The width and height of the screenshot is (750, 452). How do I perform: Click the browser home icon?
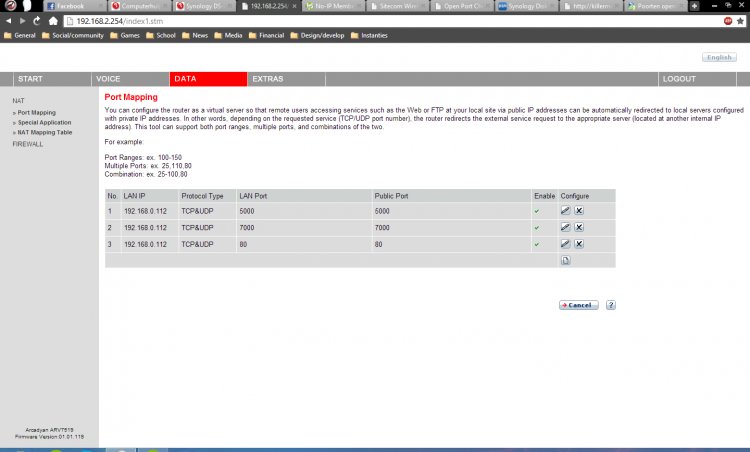[52, 20]
